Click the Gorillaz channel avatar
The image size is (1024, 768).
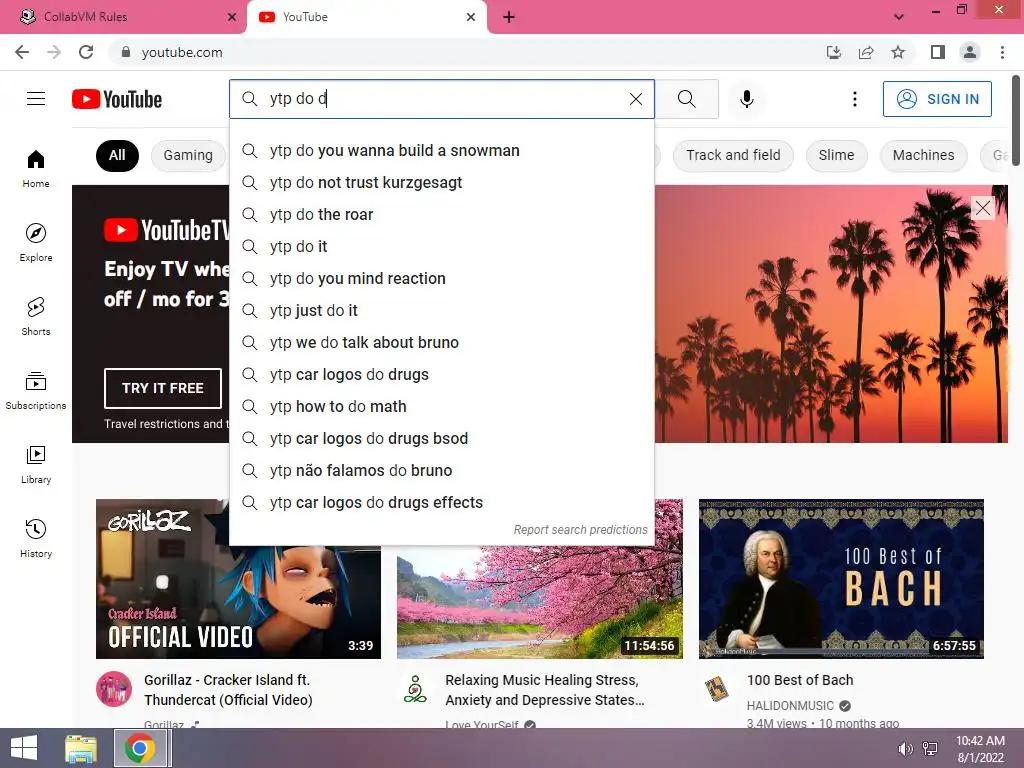114,689
